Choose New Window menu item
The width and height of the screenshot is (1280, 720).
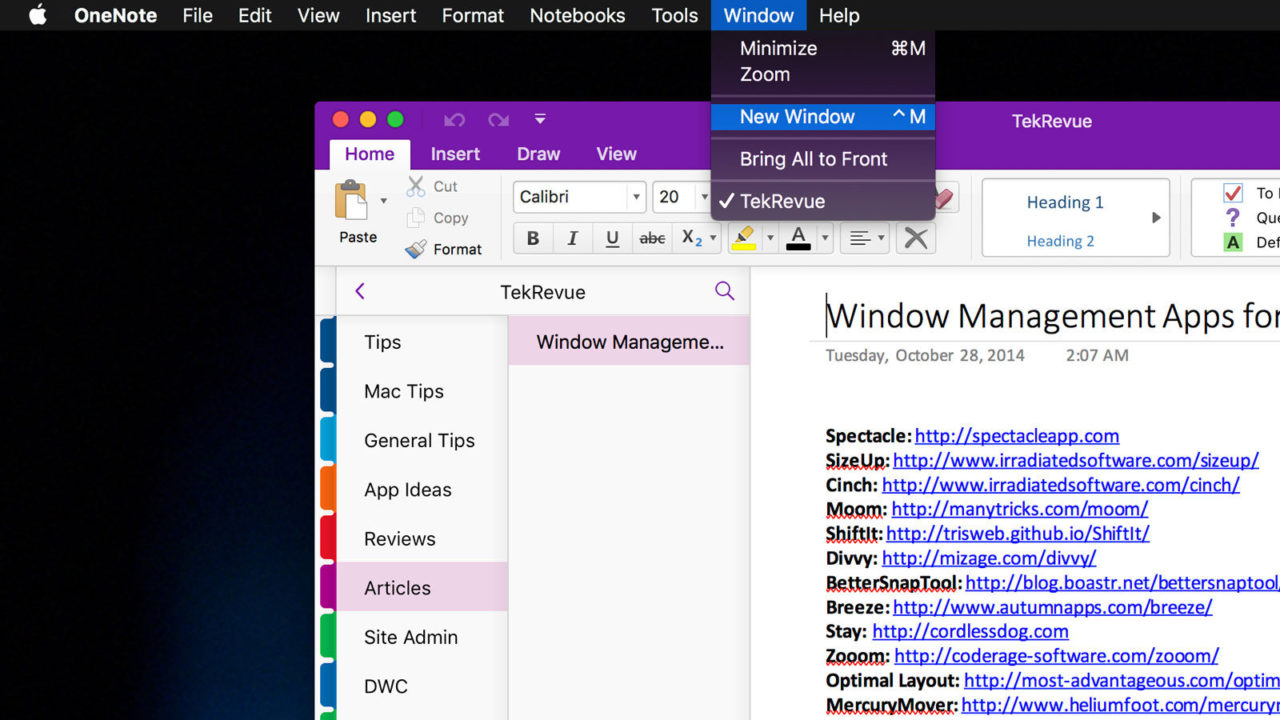823,117
